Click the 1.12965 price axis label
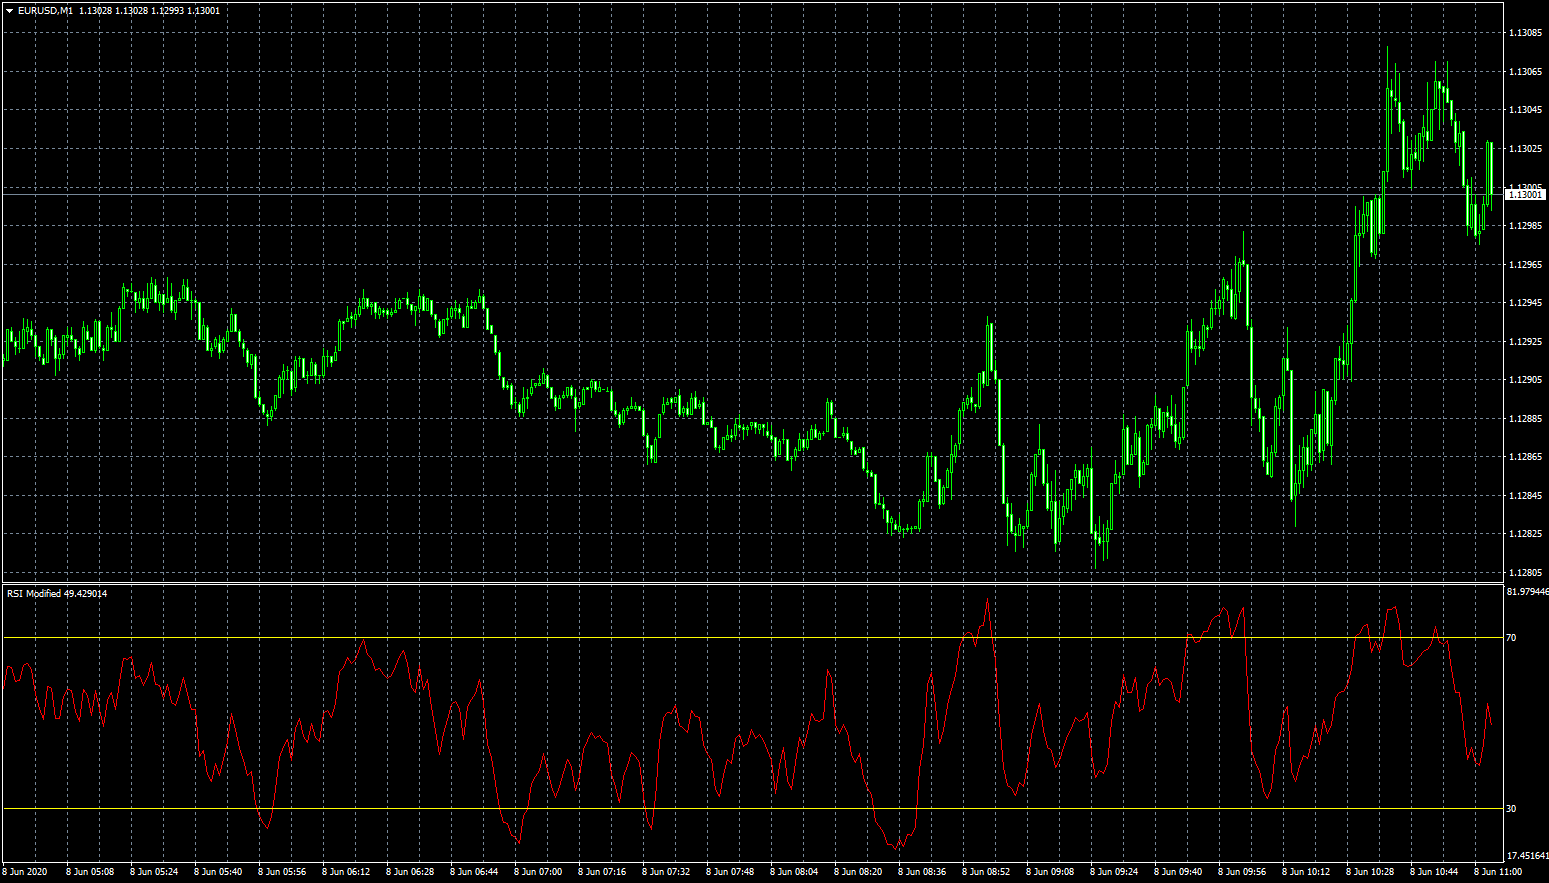Viewport: 1549px width, 883px height. [1525, 265]
